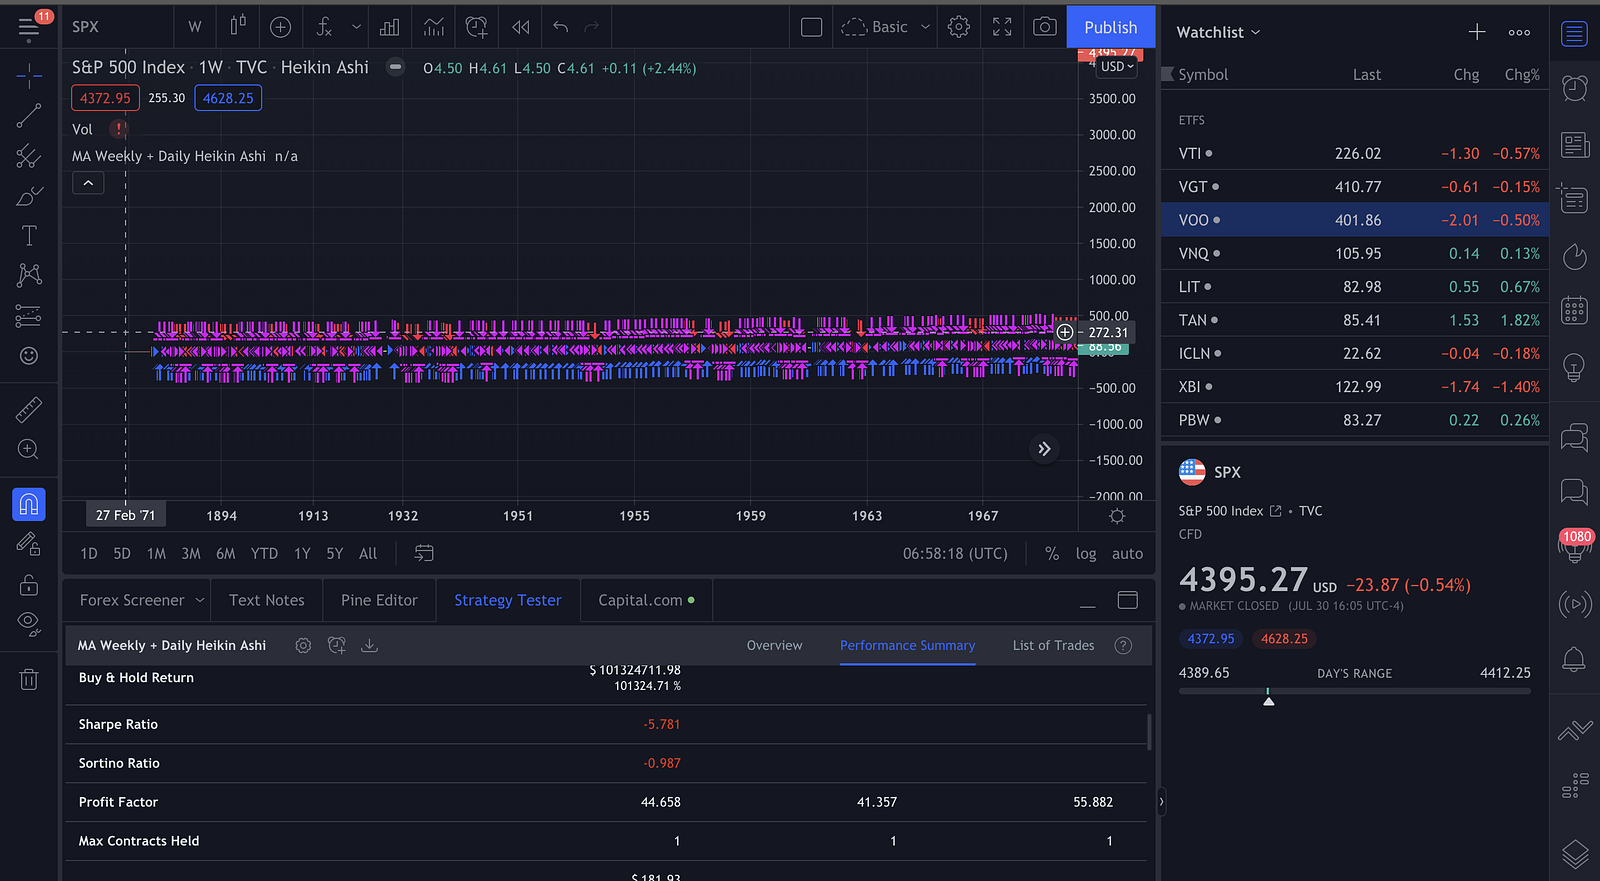Enter fullscreen mode
The image size is (1600, 881).
pos(1002,27)
